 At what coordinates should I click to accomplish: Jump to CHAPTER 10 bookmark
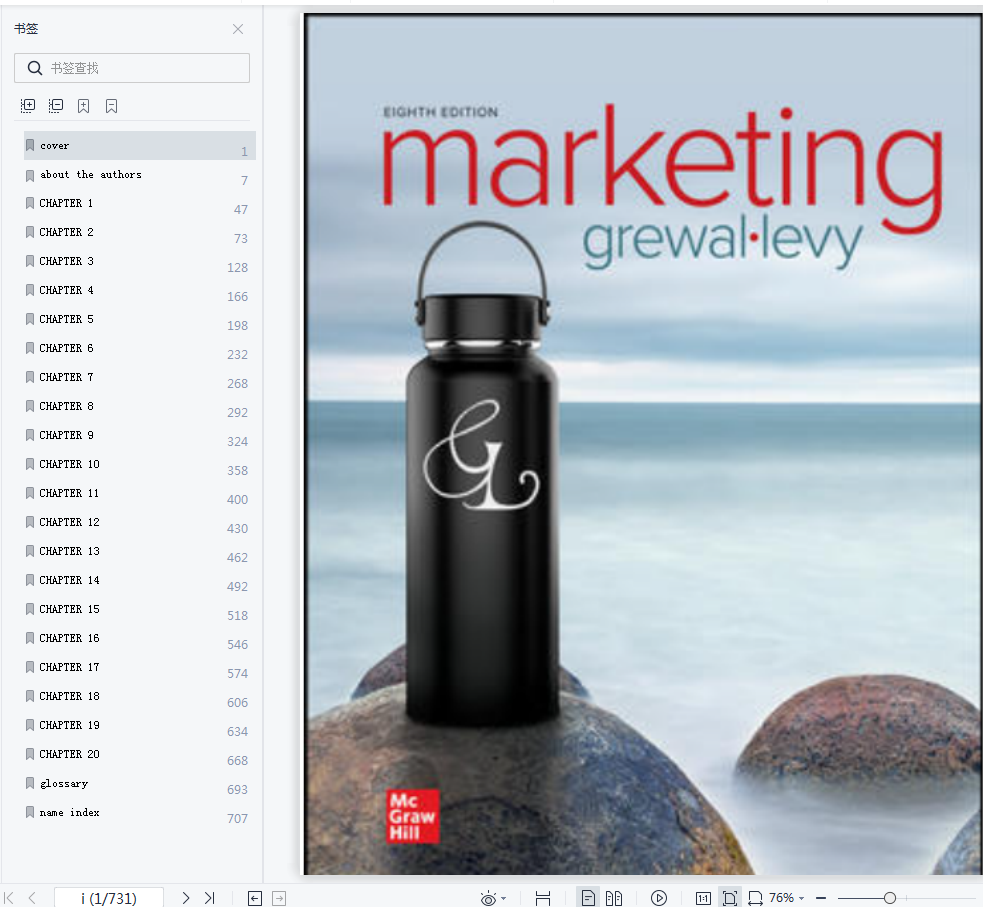point(140,464)
